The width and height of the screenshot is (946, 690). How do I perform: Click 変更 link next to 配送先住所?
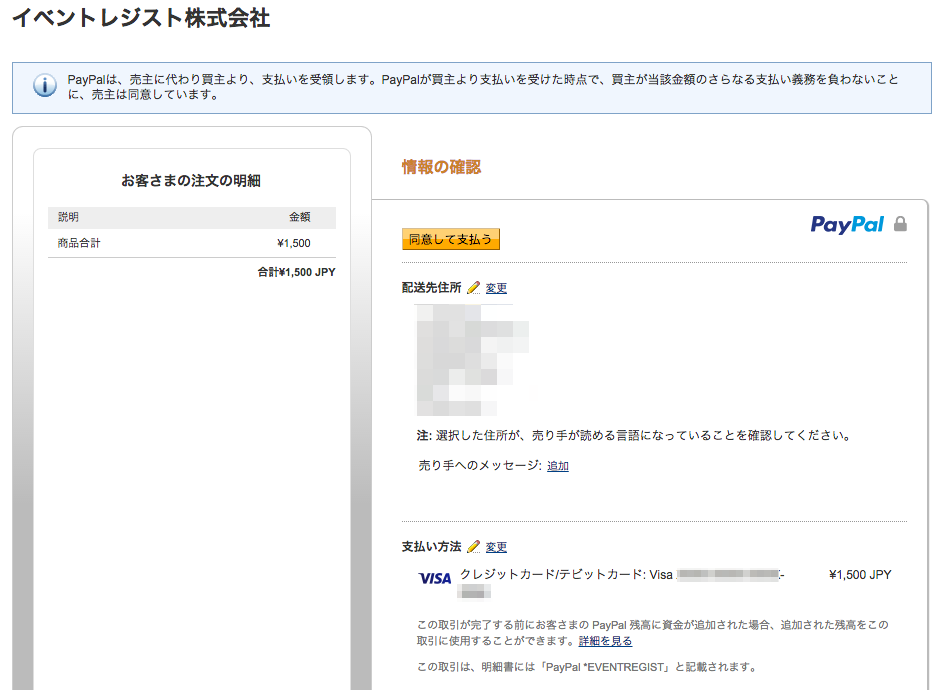click(496, 288)
